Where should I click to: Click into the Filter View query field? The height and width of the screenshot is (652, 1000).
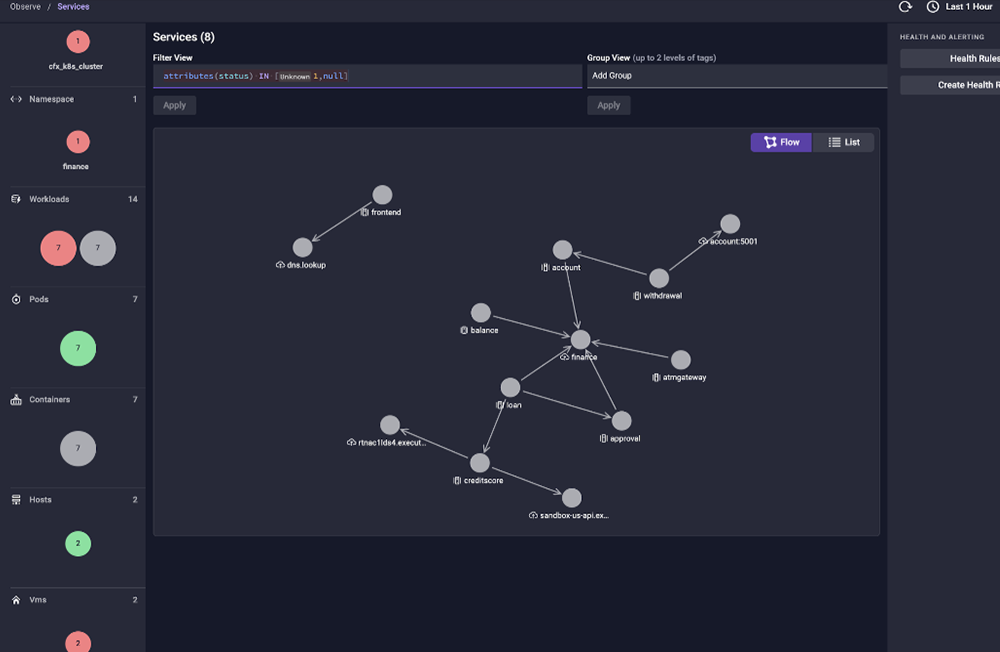click(x=367, y=76)
